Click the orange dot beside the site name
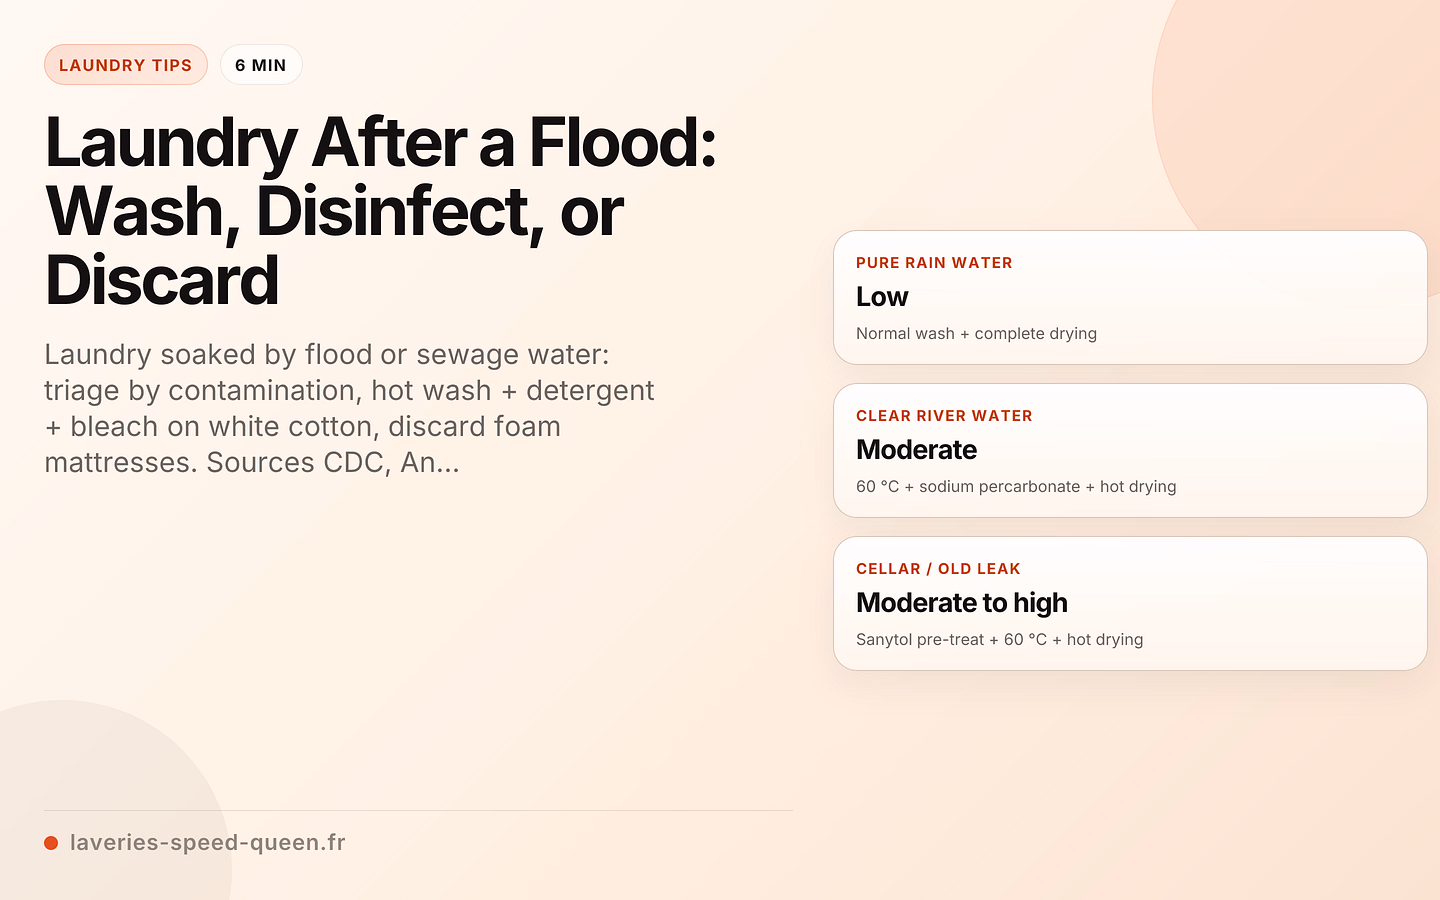This screenshot has height=900, width=1440. 51,843
